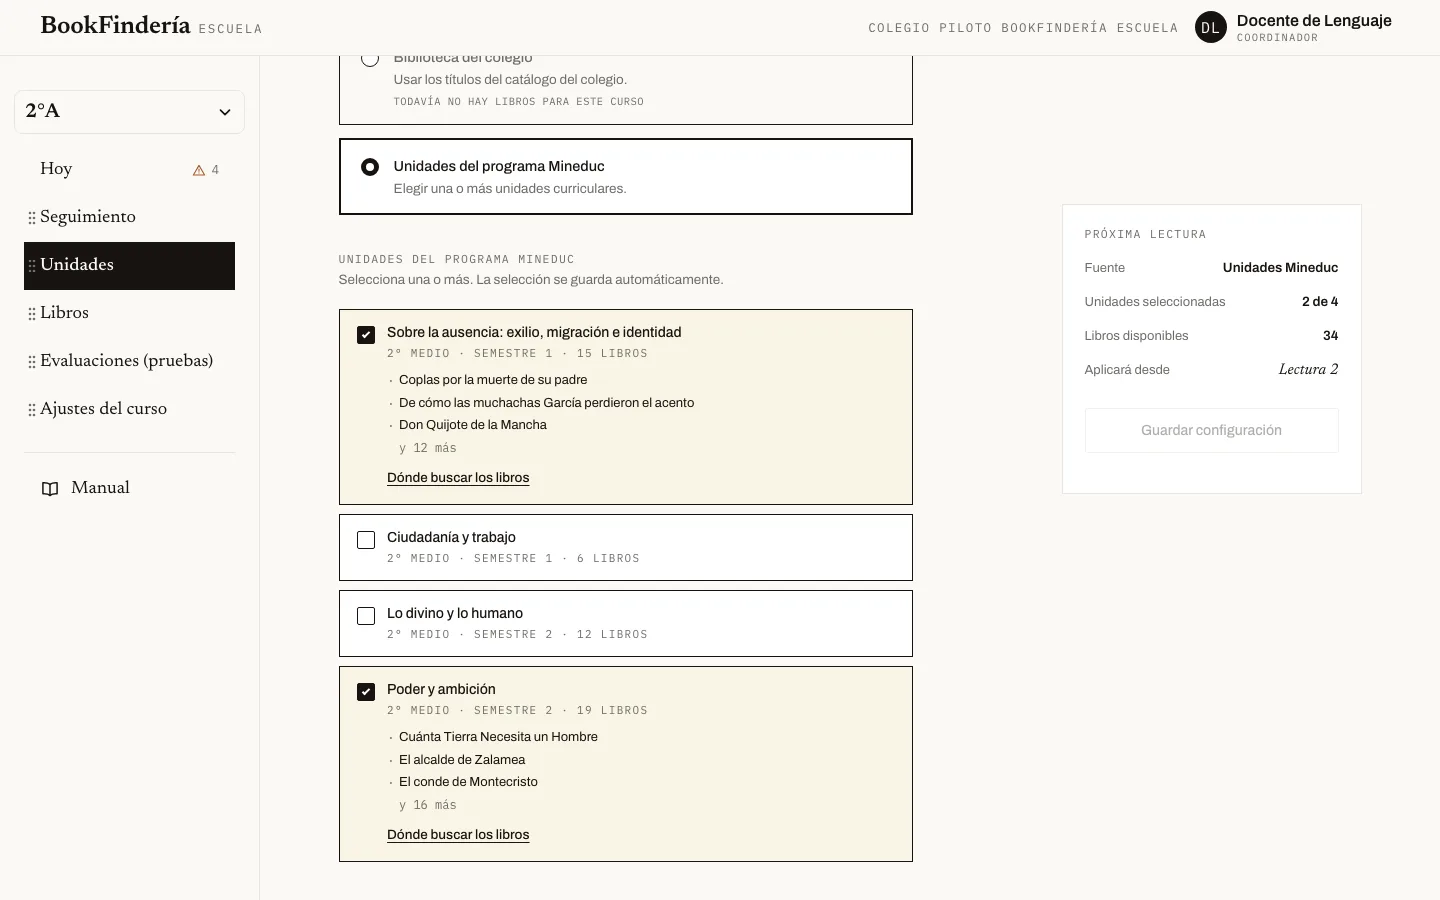Click Coplas por la muerte de su padre
1440x900 pixels.
pyautogui.click(x=493, y=380)
